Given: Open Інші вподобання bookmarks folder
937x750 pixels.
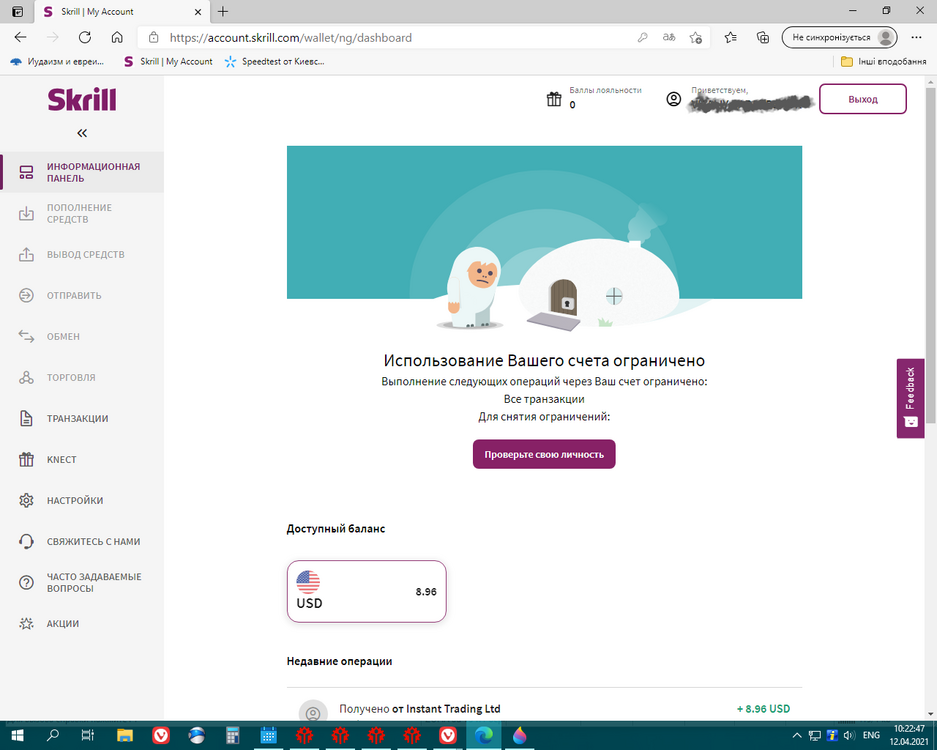Looking at the screenshot, I should pyautogui.click(x=883, y=61).
